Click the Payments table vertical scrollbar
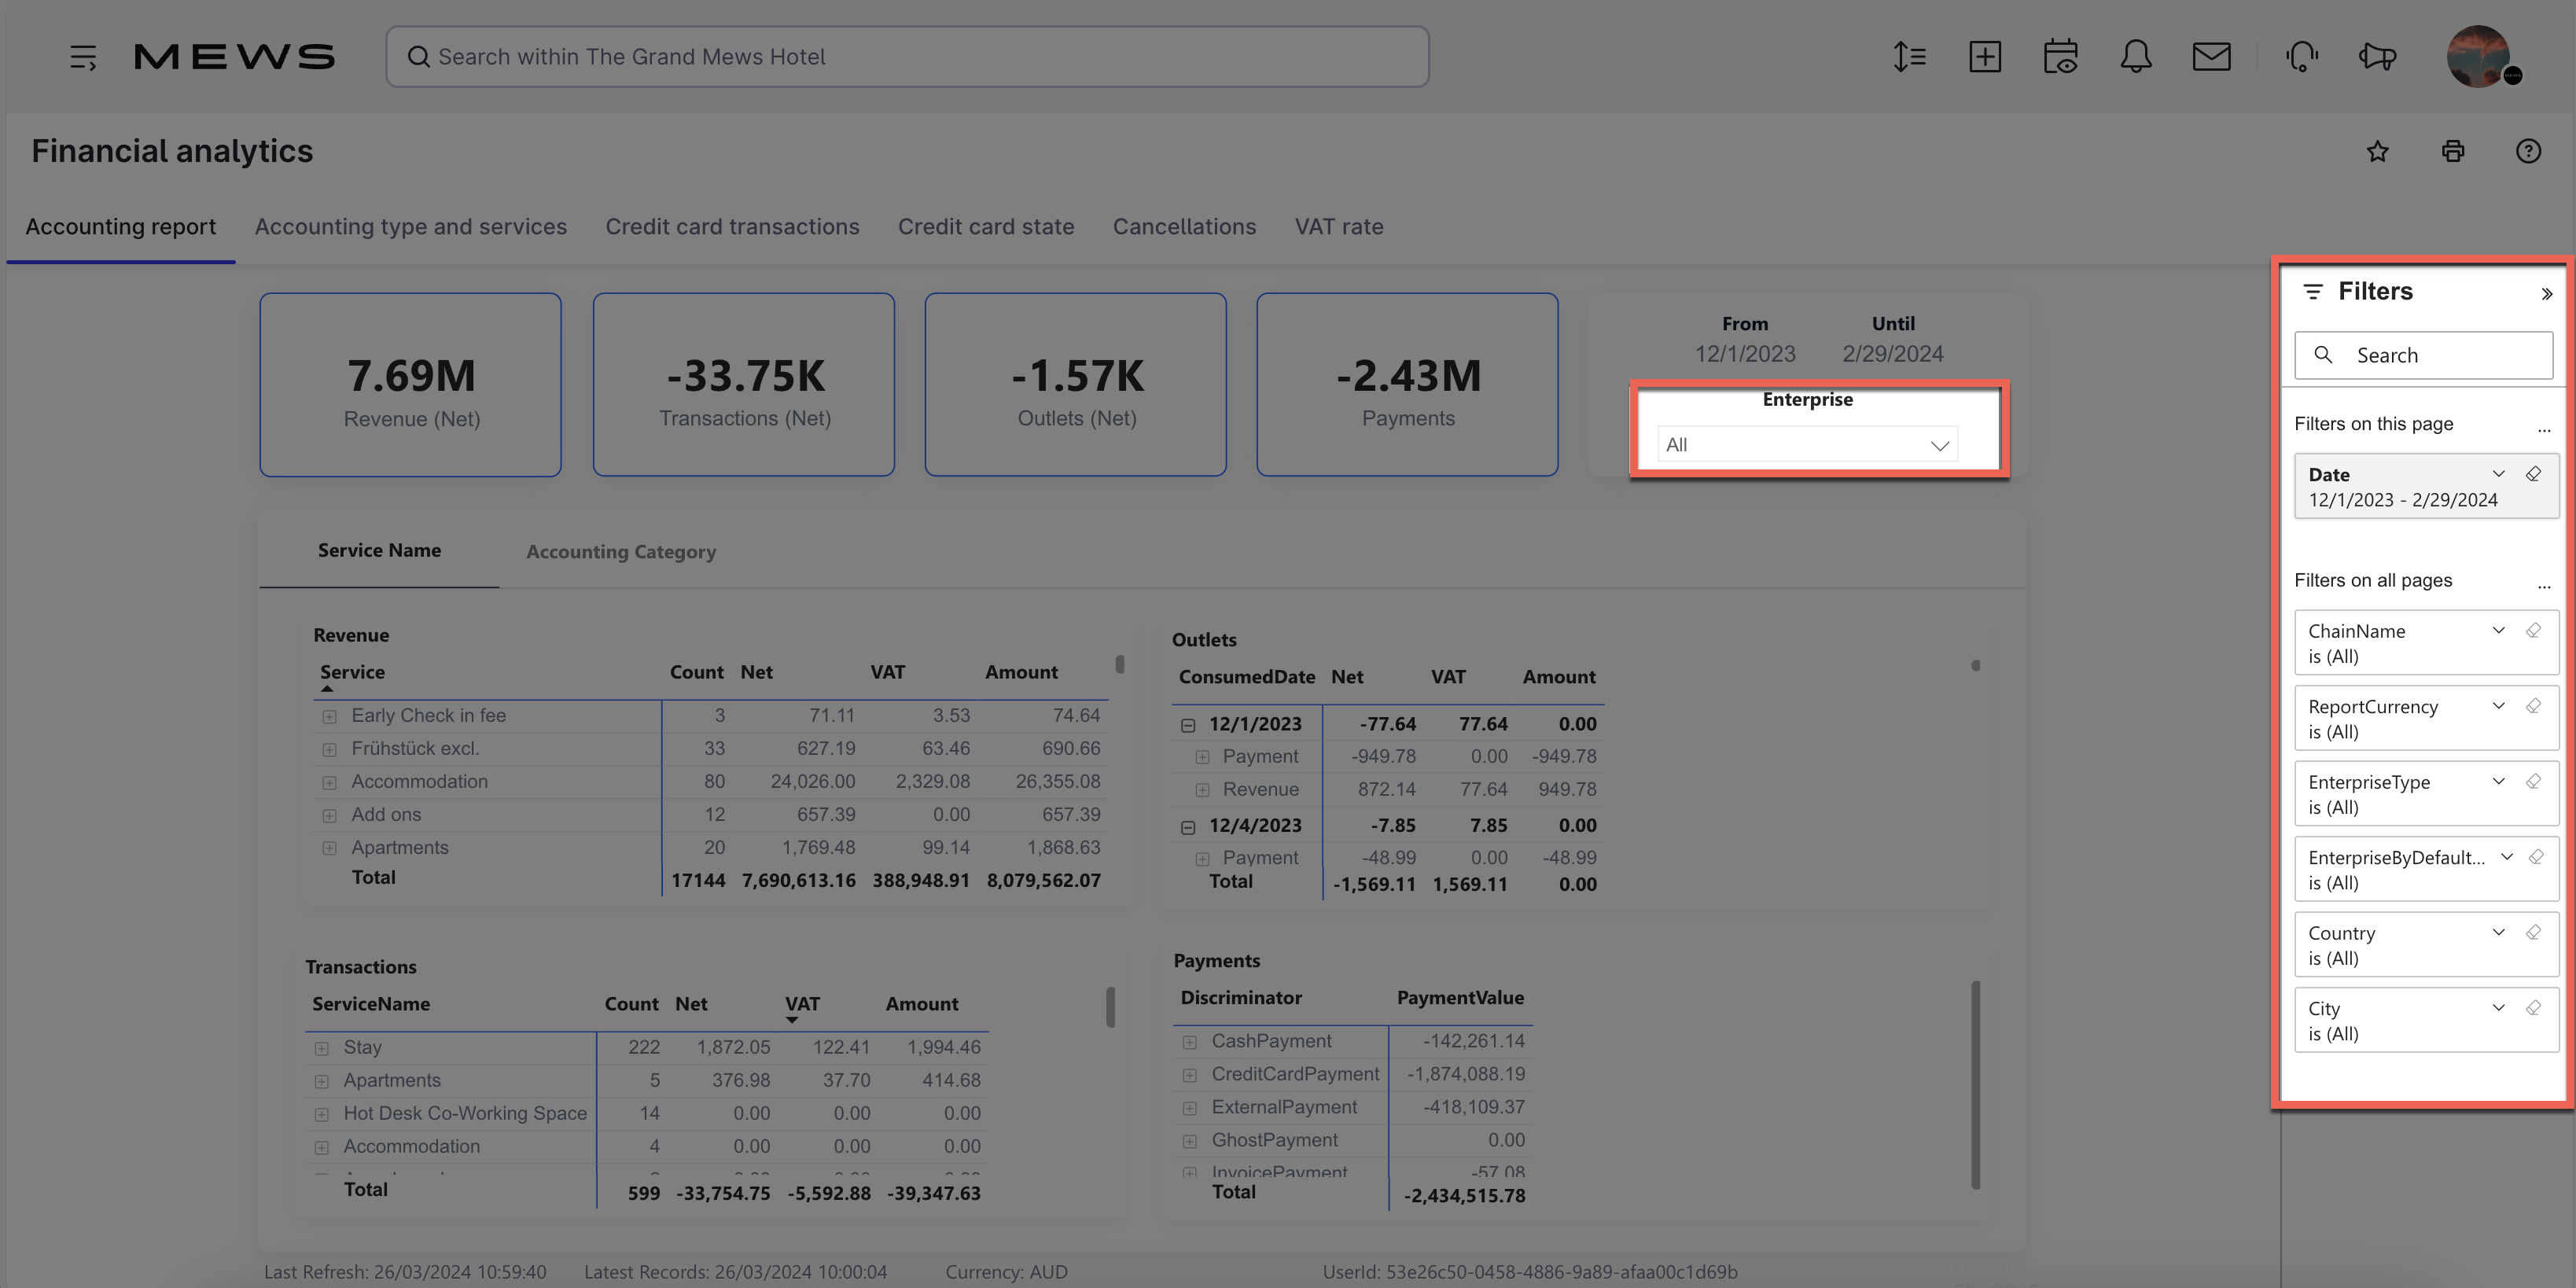2576x1288 pixels. 1975,1085
